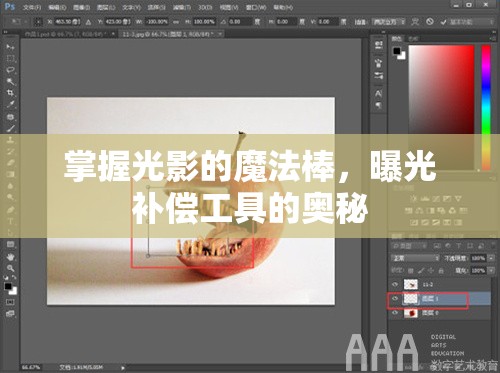Commit transform with the checkmark icon
The width and height of the screenshot is (500, 373).
443,22
